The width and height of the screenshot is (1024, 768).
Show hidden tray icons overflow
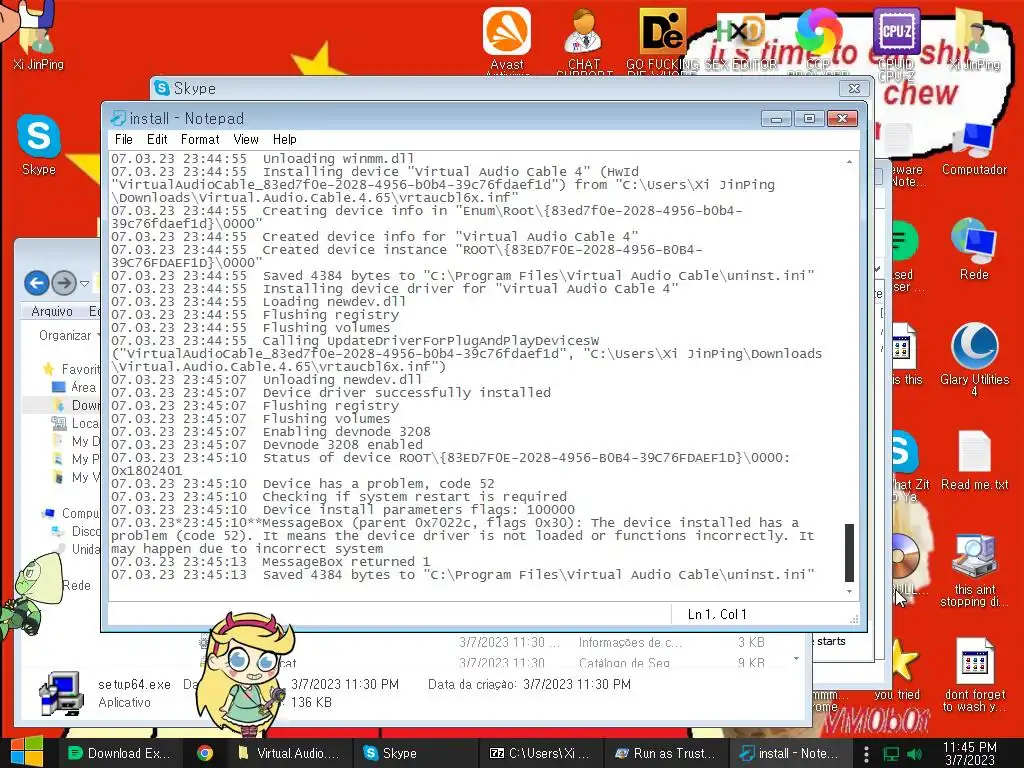click(866, 754)
